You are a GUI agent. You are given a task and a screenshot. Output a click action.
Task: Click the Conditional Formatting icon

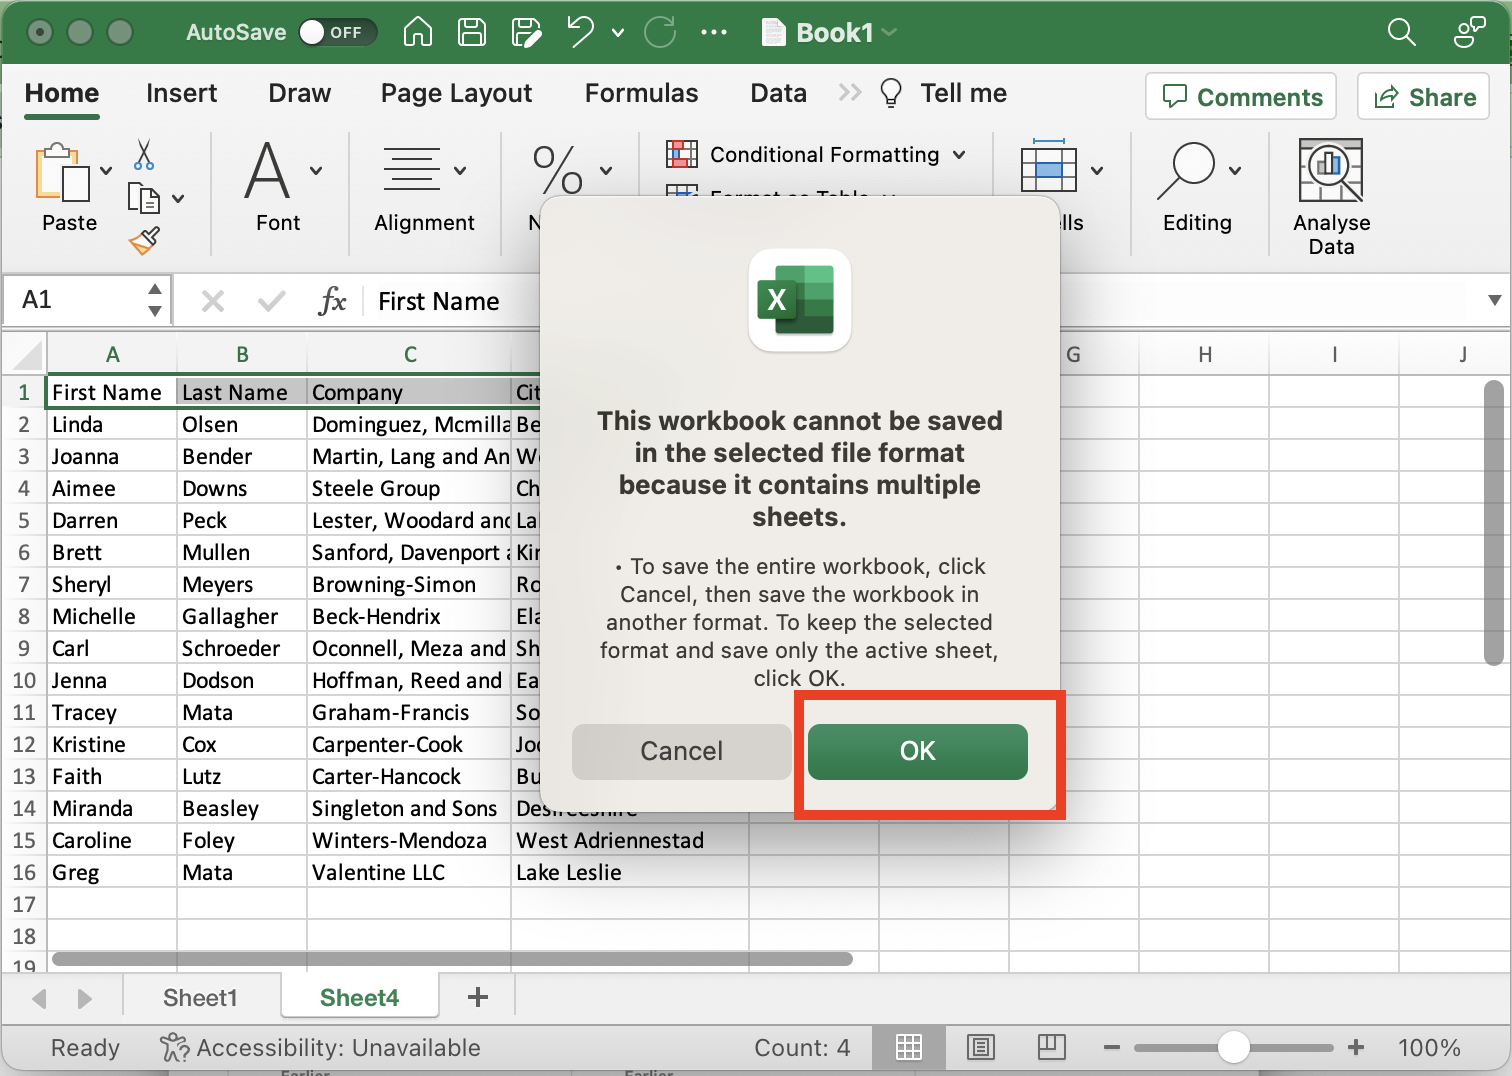(681, 154)
